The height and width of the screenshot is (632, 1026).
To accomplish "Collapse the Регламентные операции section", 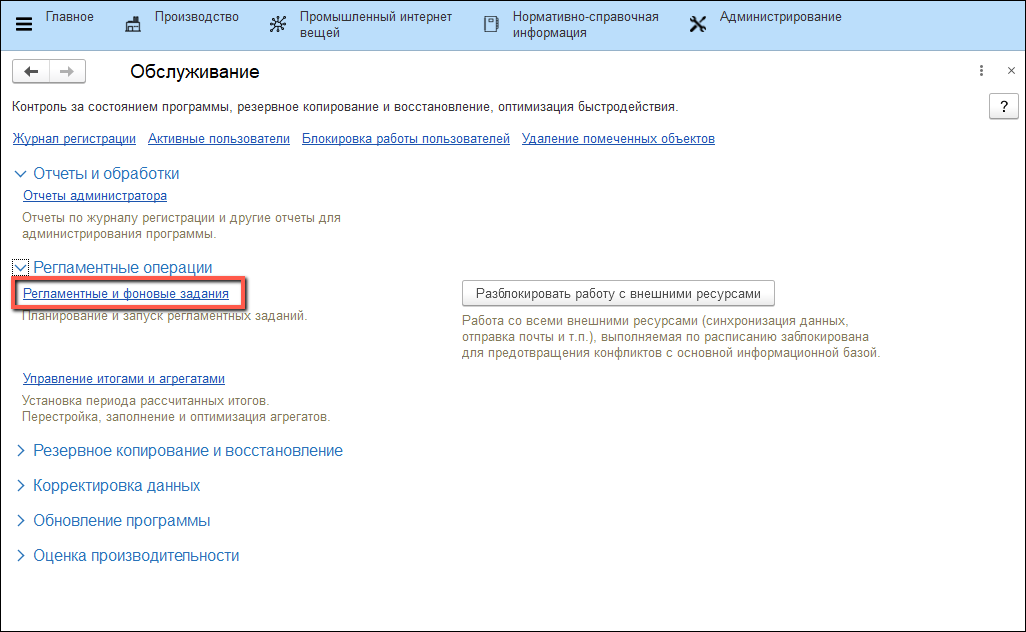I will pyautogui.click(x=20, y=268).
